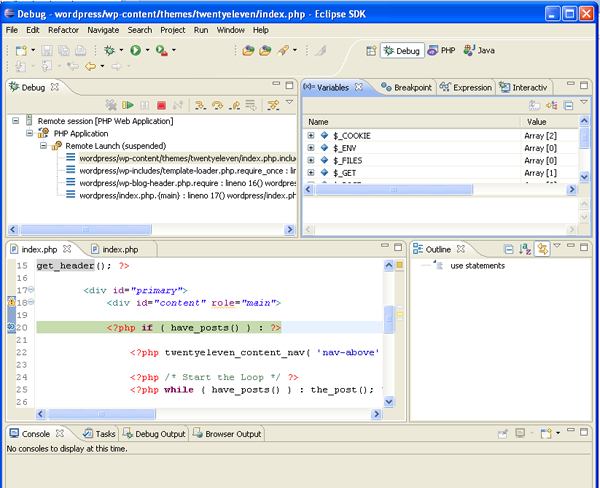Screen dimensions: 600x488
Task: Toggle Show Logical Structure in Variables view
Action: [x=551, y=105]
